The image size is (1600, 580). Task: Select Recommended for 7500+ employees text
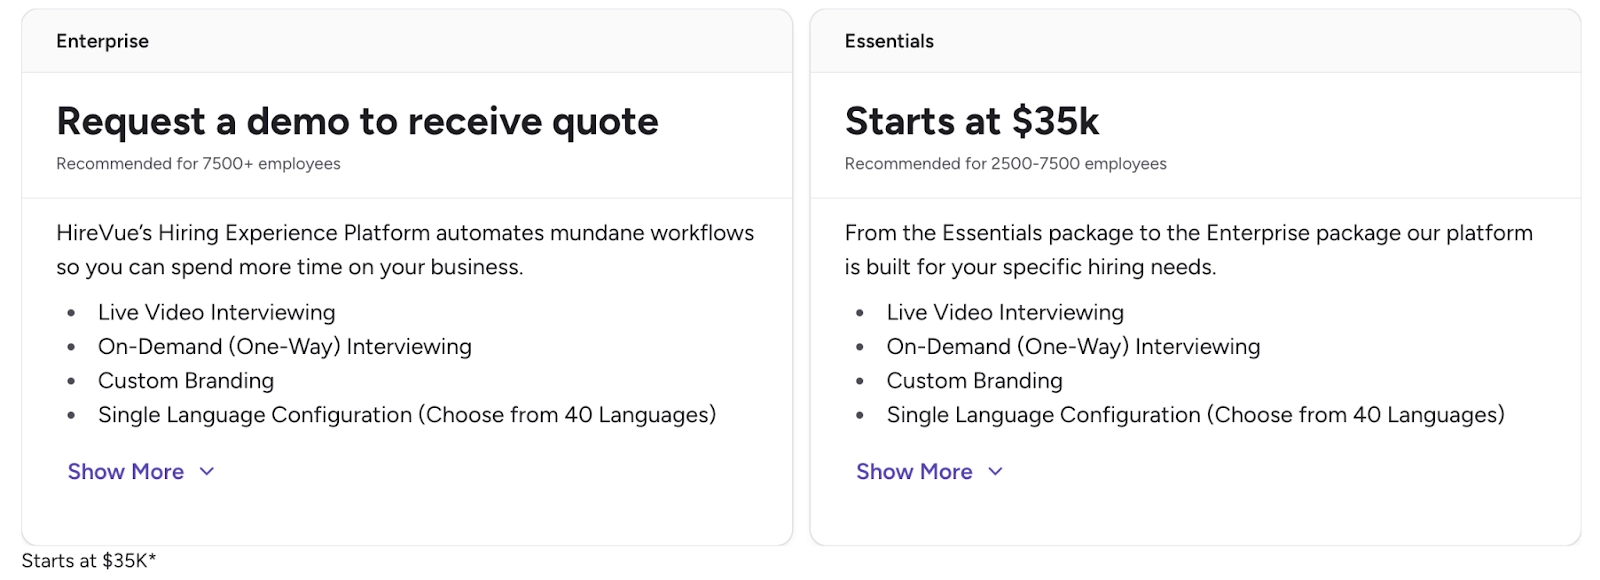197,163
